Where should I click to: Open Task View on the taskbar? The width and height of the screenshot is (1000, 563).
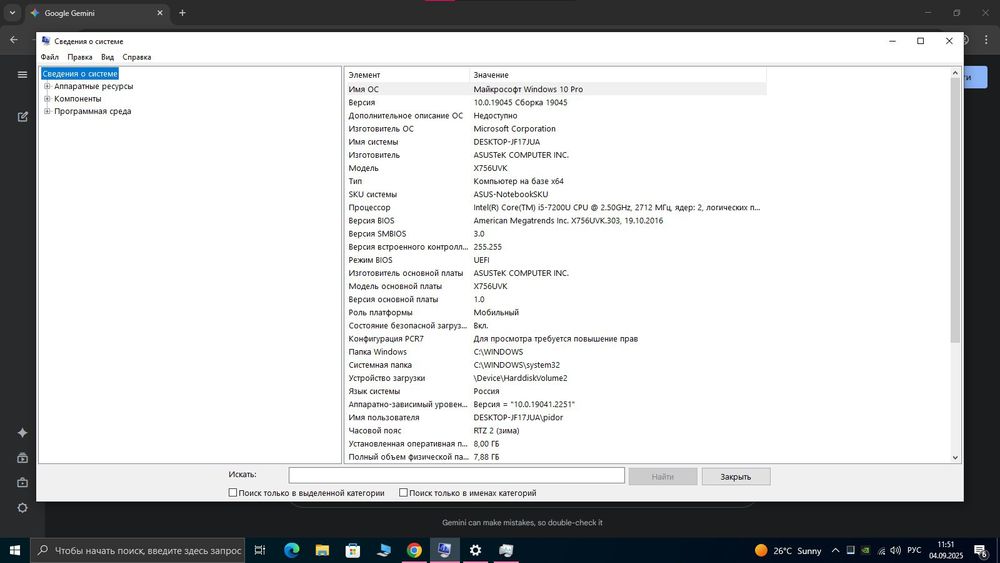pos(260,550)
